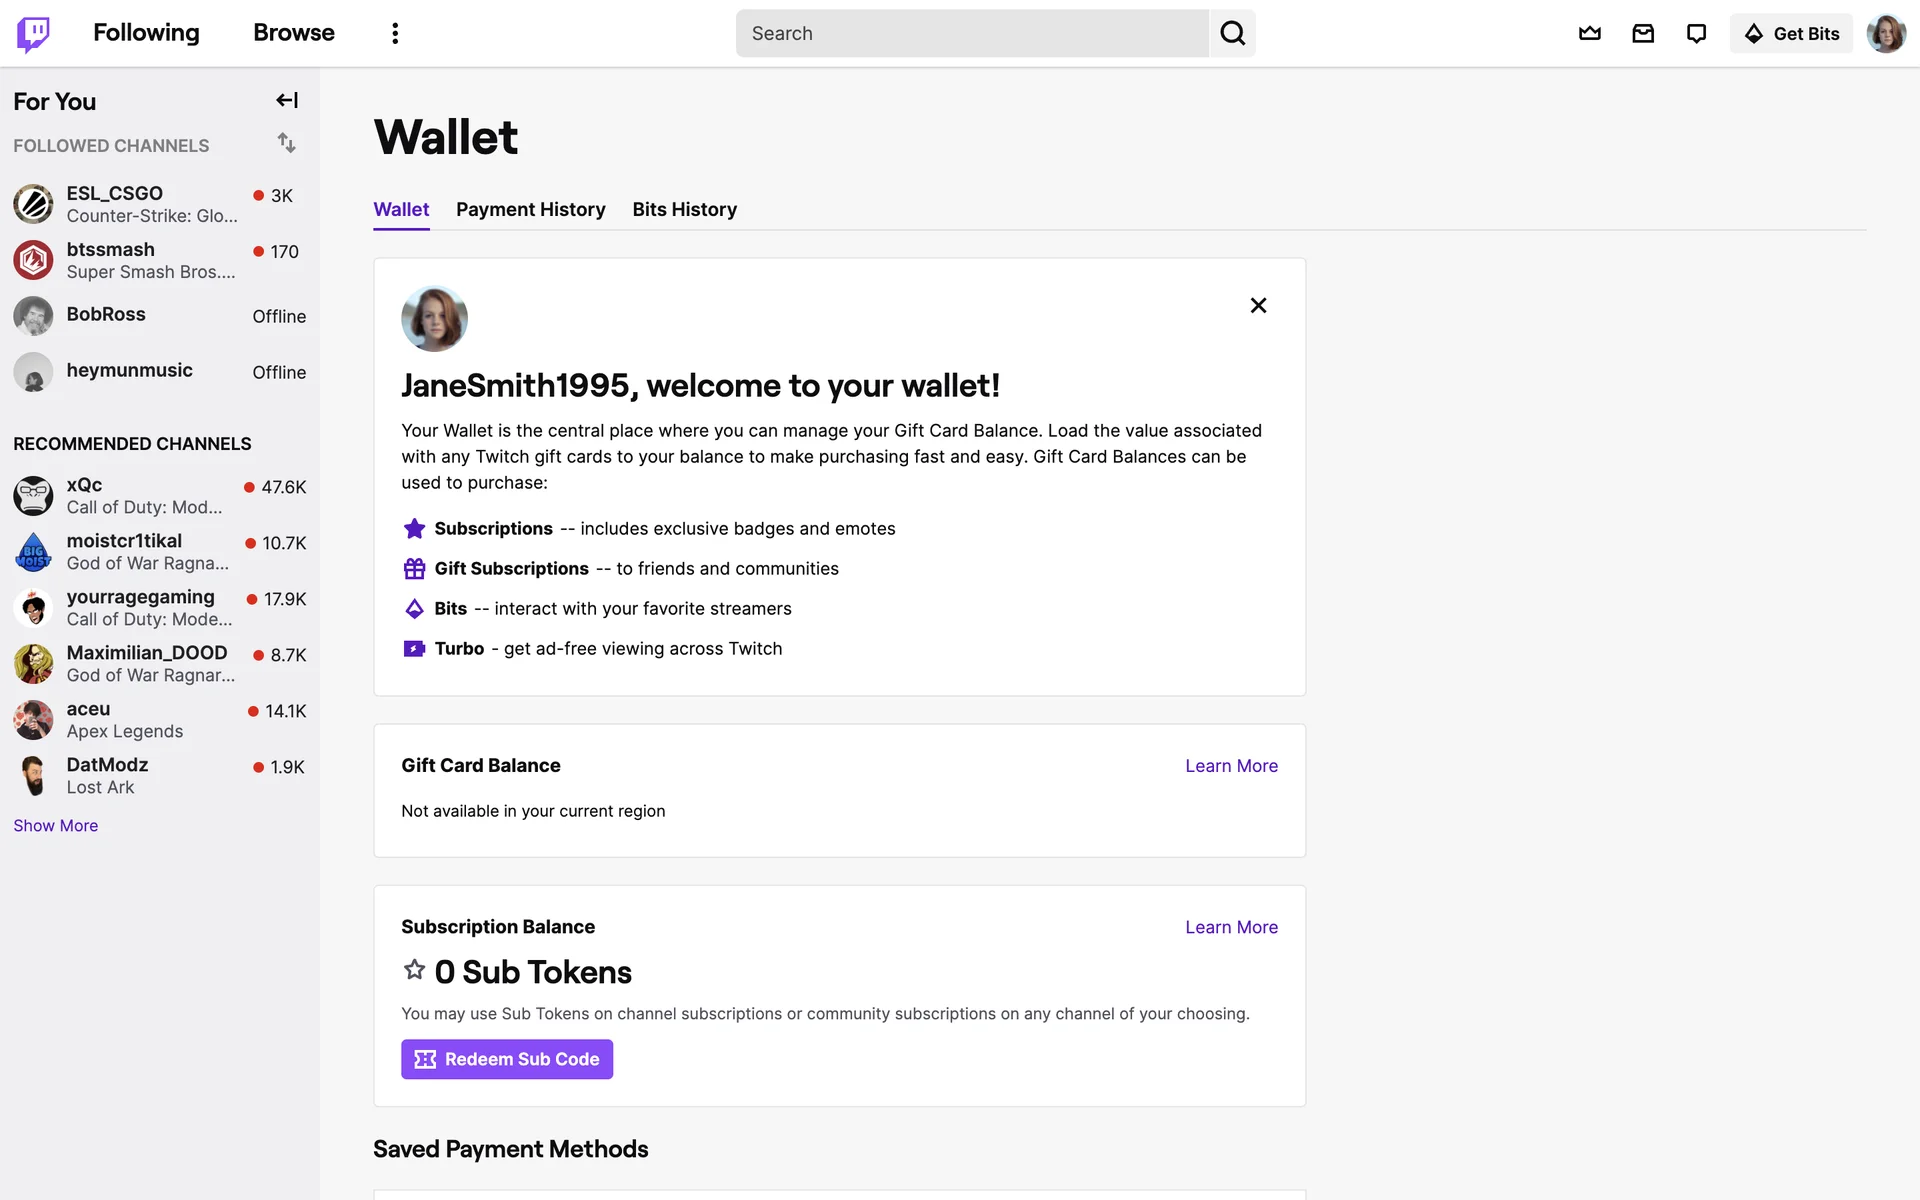1920x1200 pixels.
Task: Open the Following menu item
Action: pos(146,33)
